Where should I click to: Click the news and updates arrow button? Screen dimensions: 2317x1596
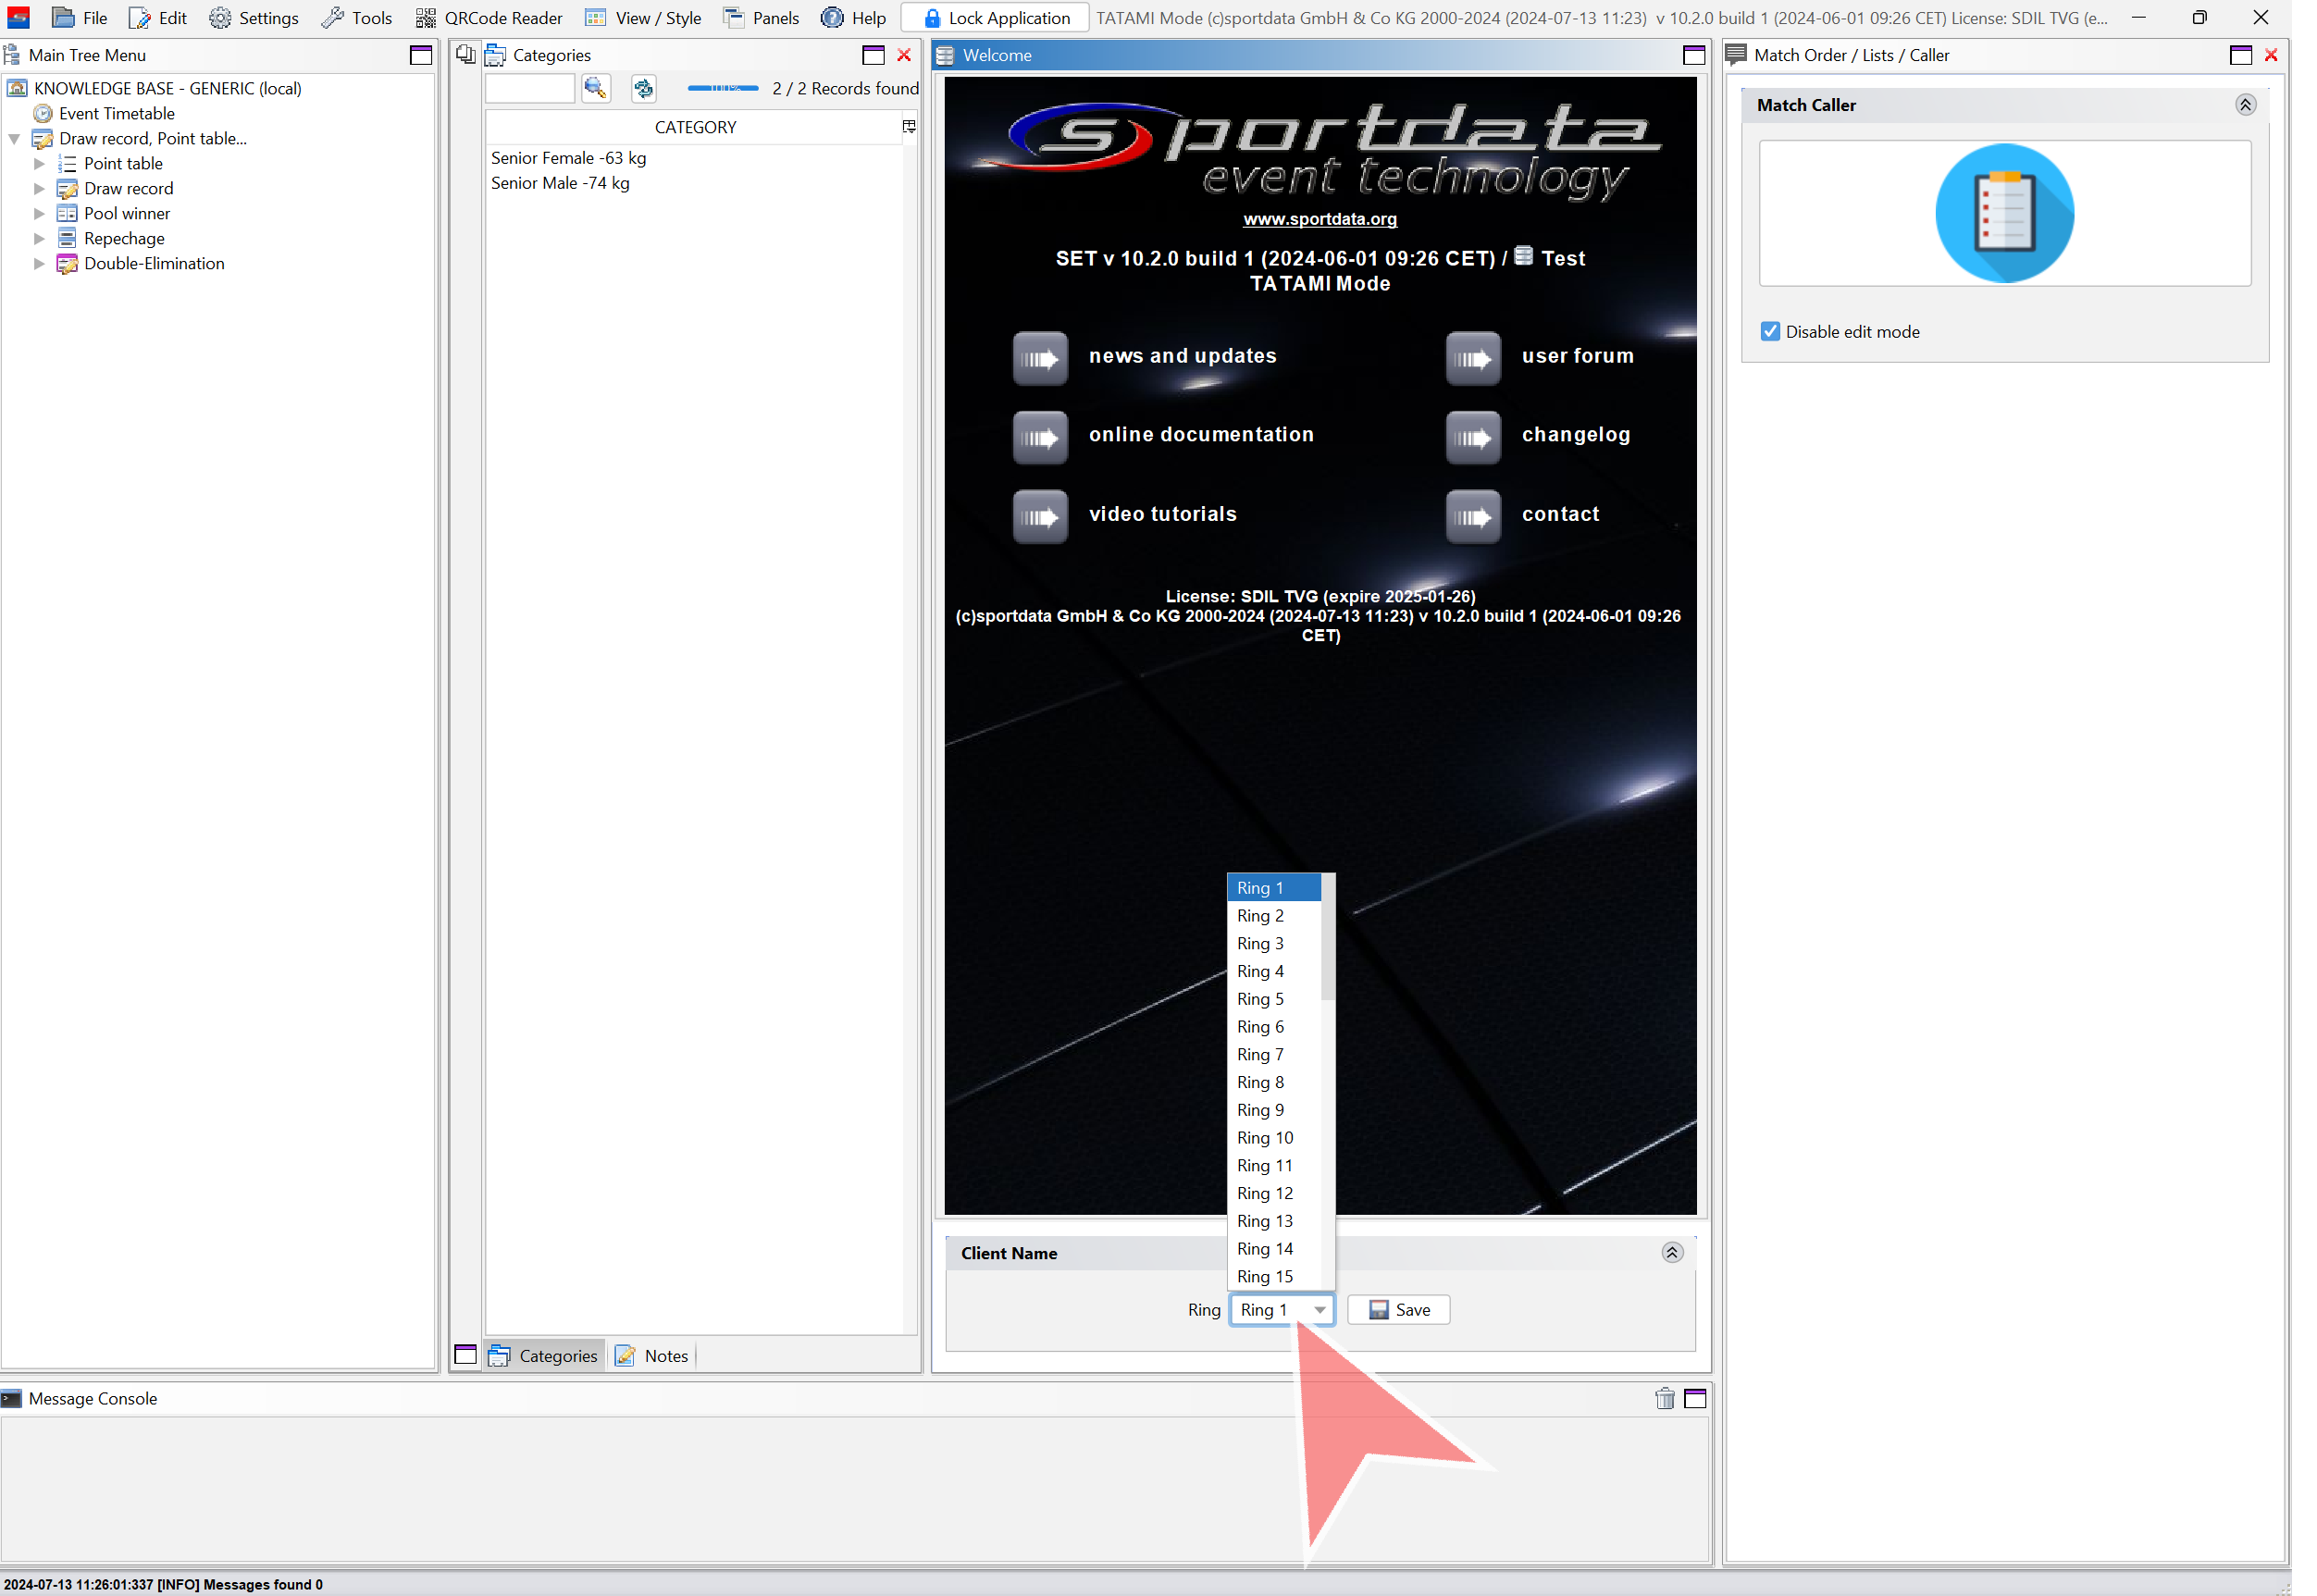pos(1040,358)
